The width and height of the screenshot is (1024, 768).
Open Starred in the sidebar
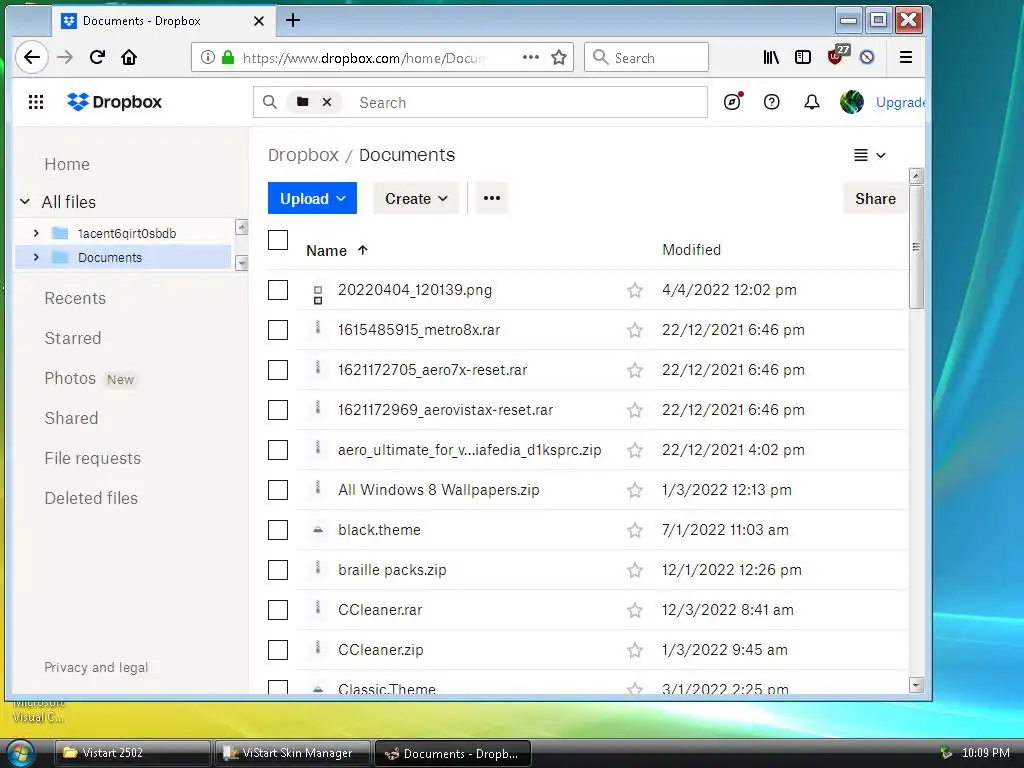point(73,338)
